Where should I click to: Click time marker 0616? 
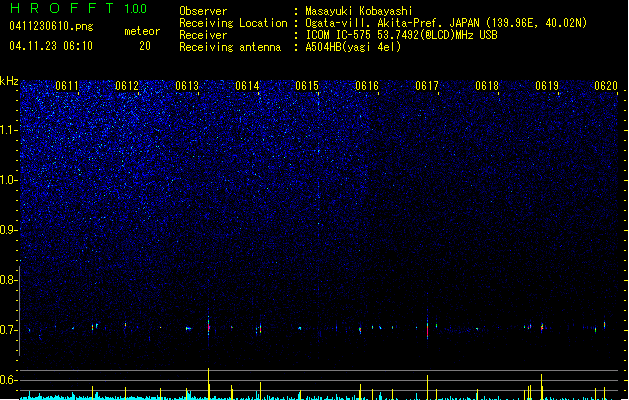tap(367, 86)
